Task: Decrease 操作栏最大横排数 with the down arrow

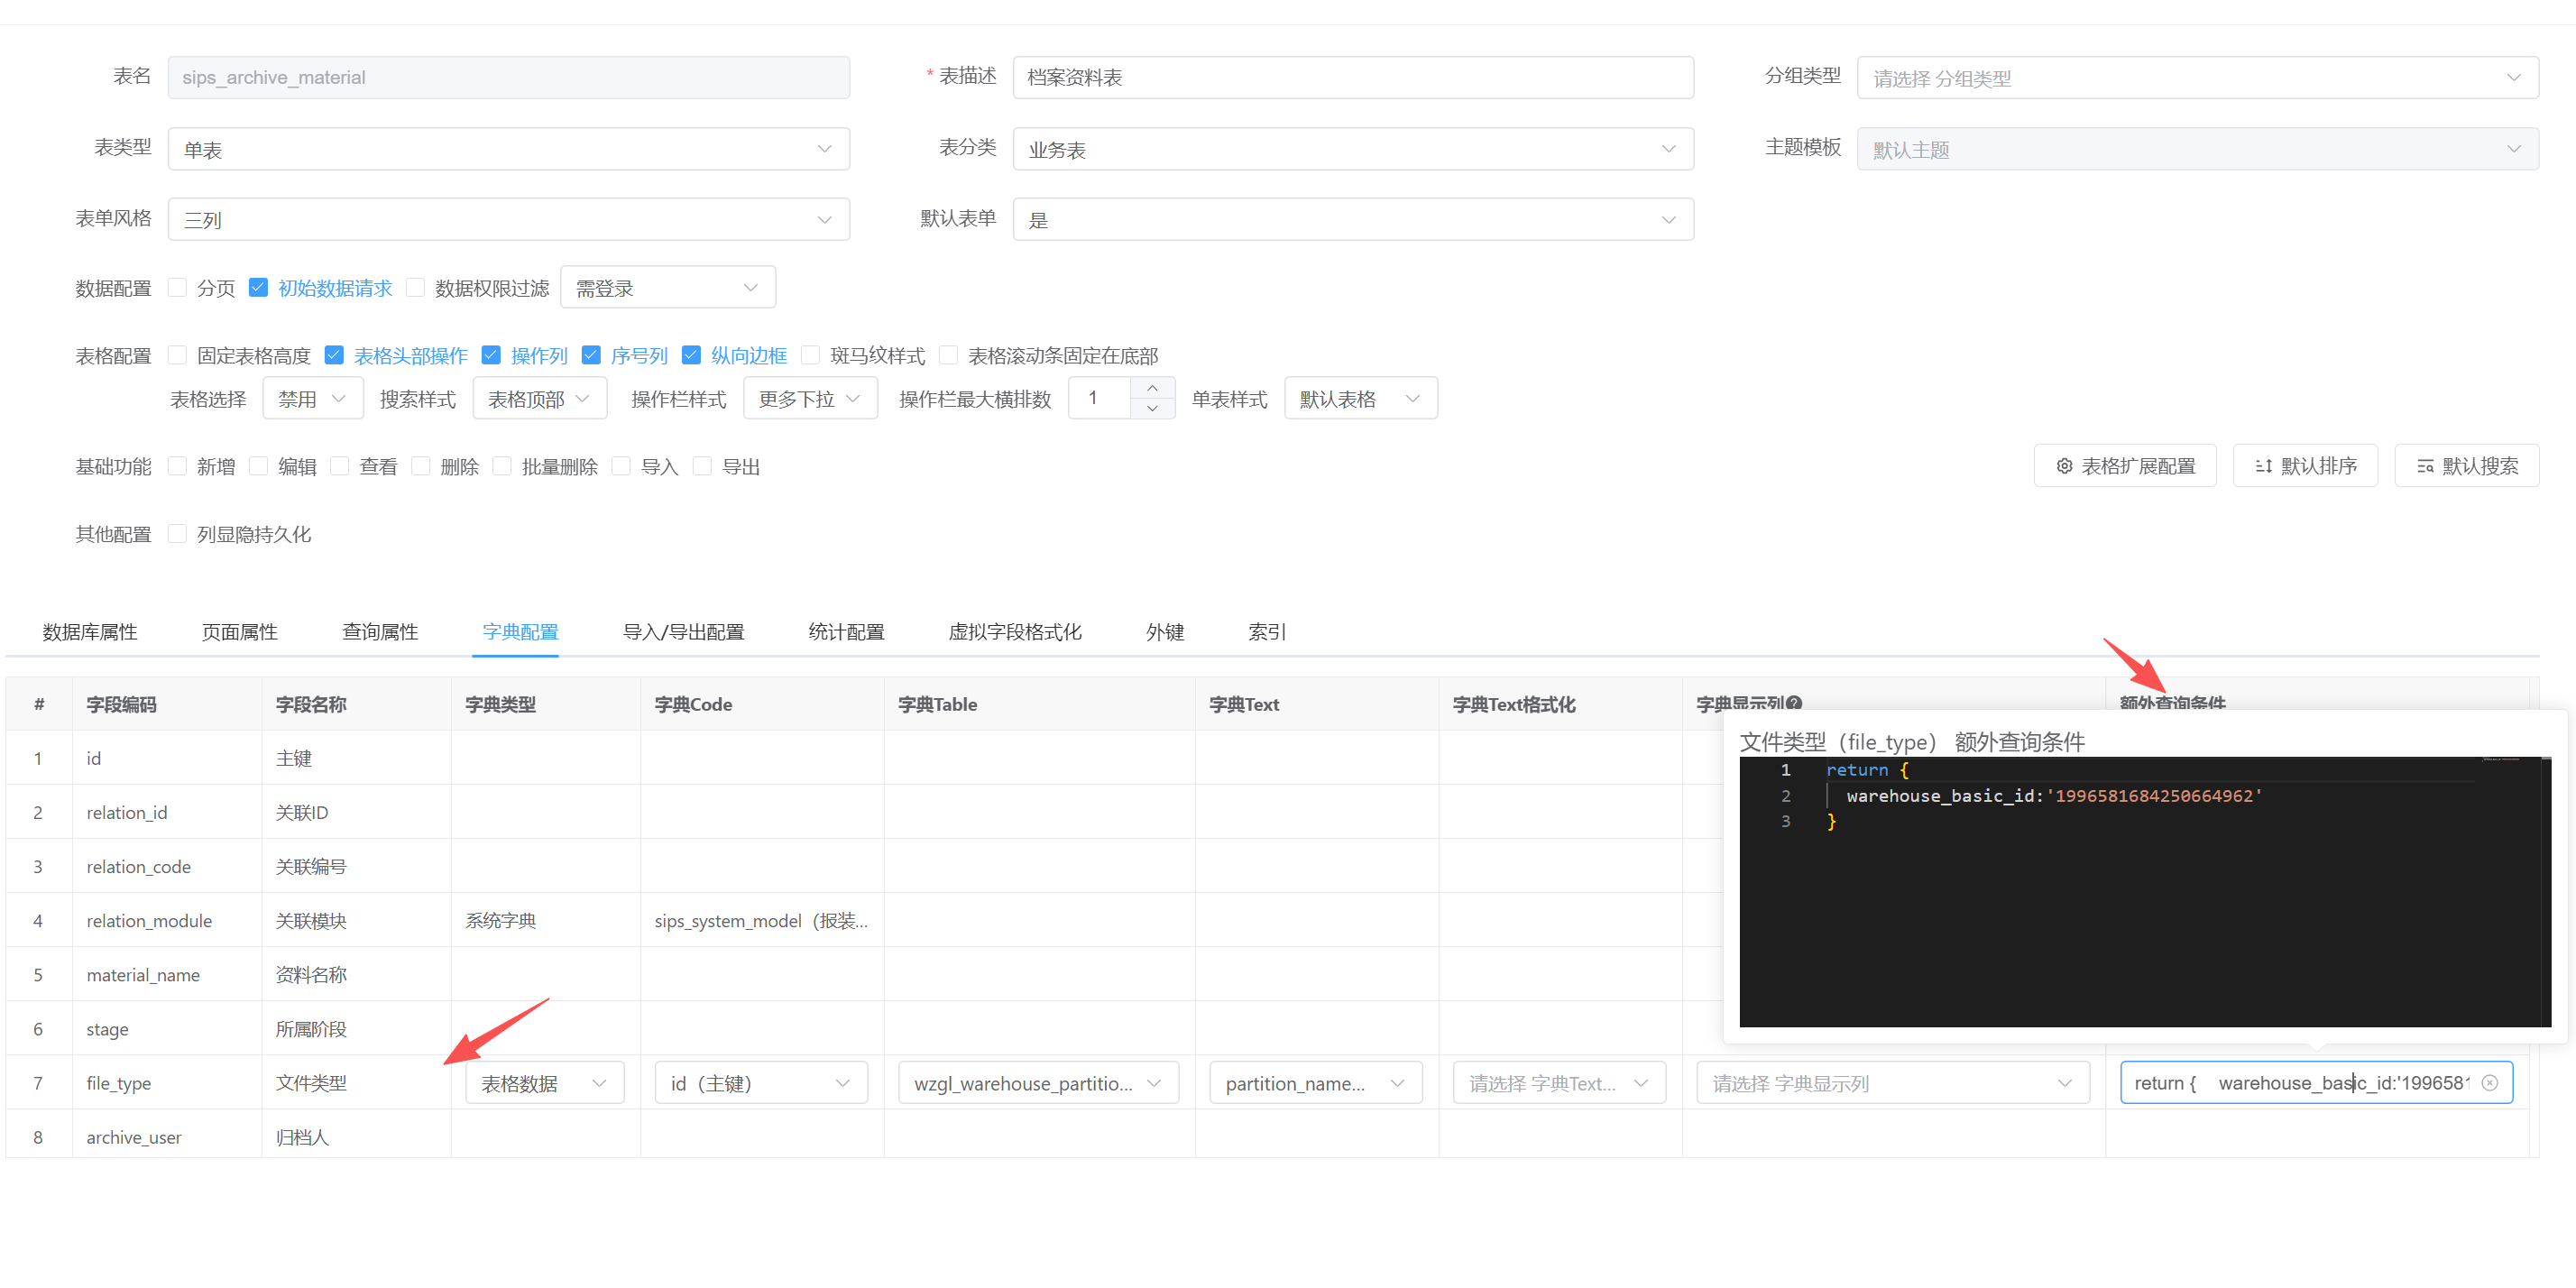Action: pos(1152,408)
